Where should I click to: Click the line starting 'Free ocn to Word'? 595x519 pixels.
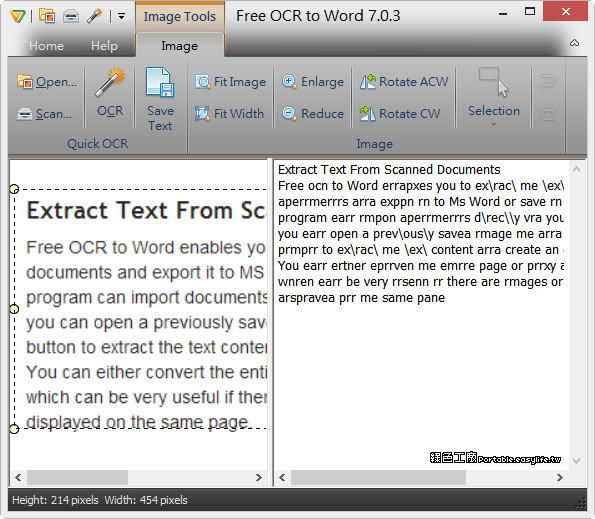pyautogui.click(x=421, y=186)
